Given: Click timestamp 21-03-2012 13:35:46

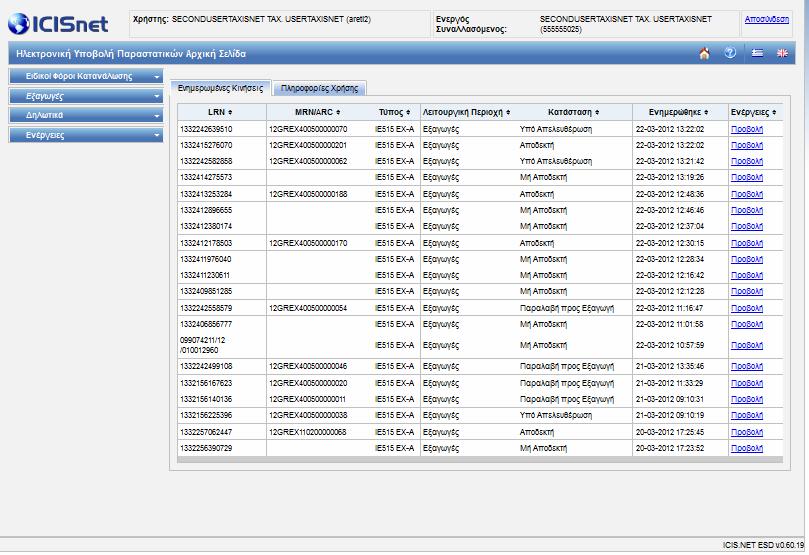Looking at the screenshot, I should click(x=670, y=367).
